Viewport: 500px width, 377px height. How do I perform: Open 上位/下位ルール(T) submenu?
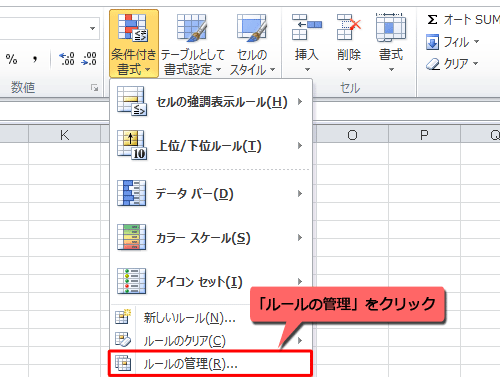pyautogui.click(x=211, y=146)
